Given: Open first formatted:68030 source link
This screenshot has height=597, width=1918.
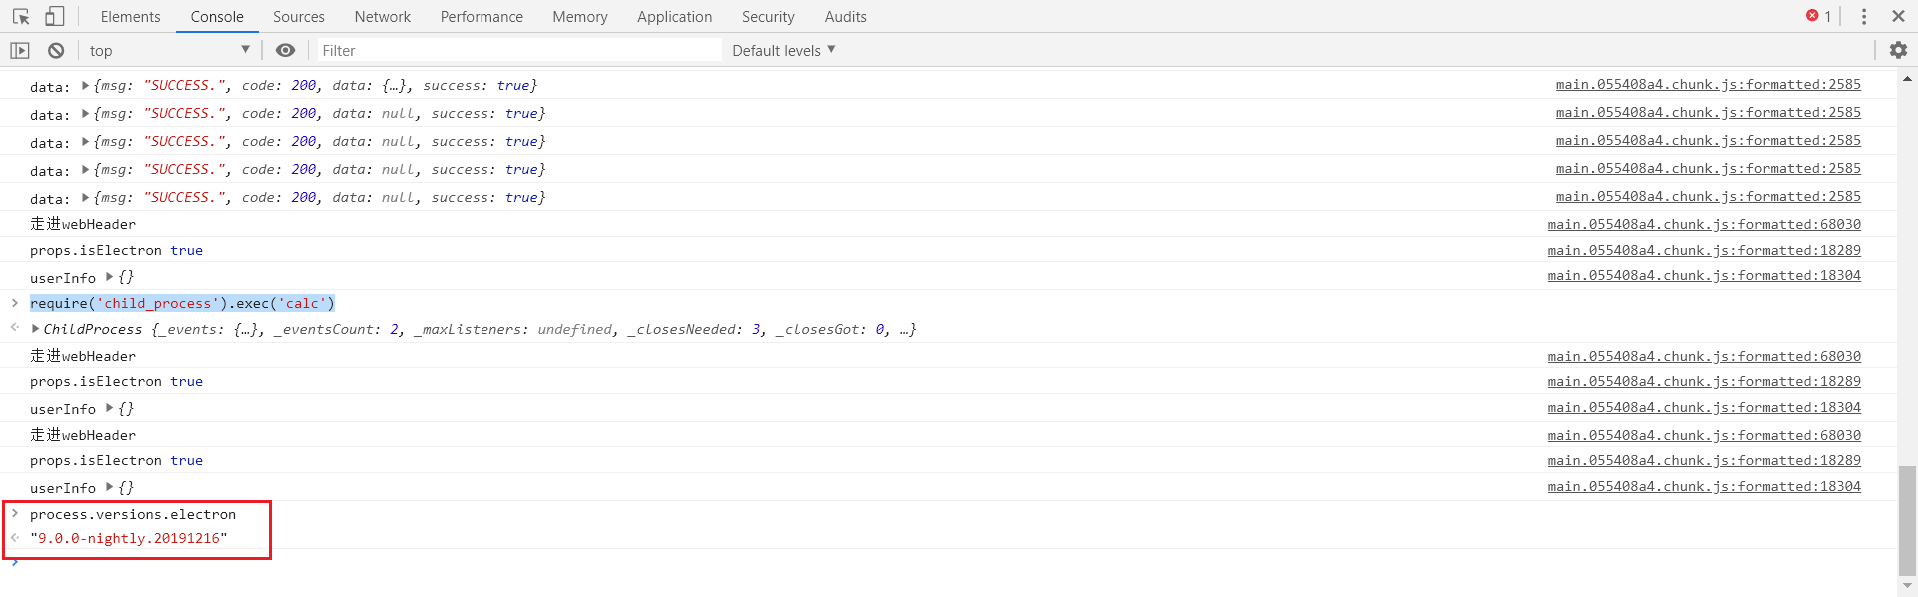Looking at the screenshot, I should pyautogui.click(x=1704, y=224).
